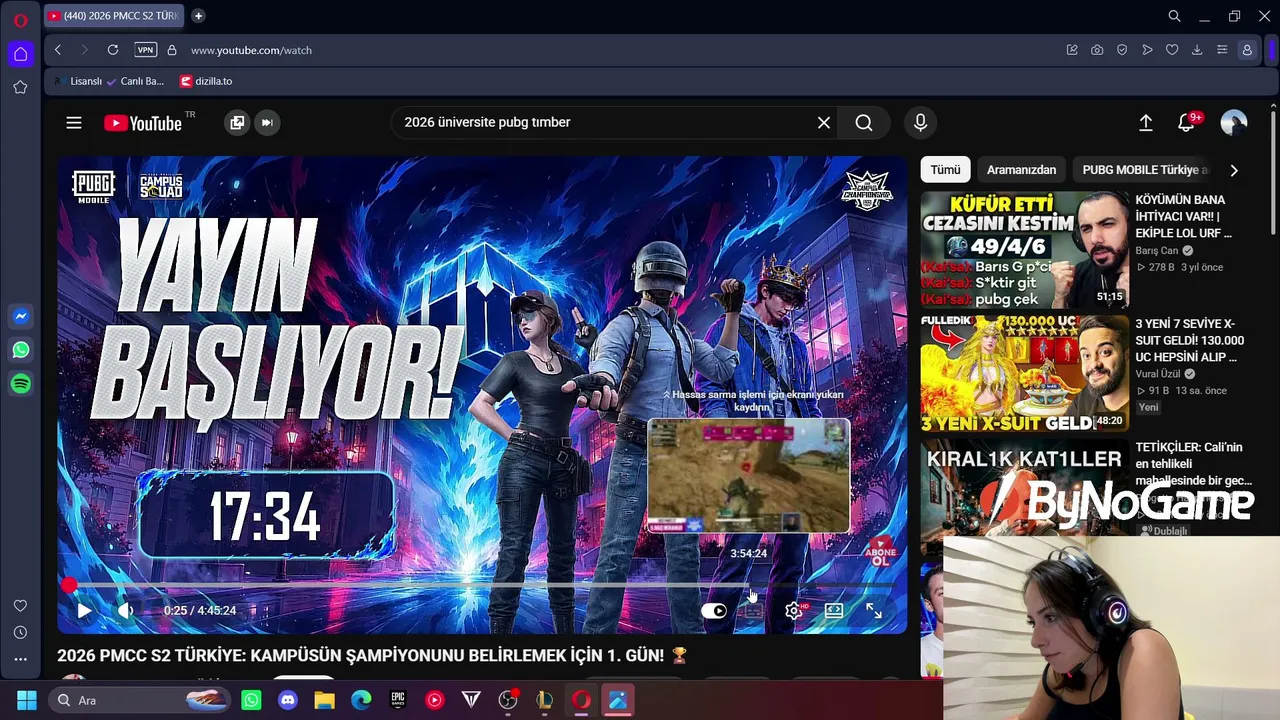Seek on the video progress bar
Screen dimensions: 1280x720
pyautogui.click(x=482, y=586)
